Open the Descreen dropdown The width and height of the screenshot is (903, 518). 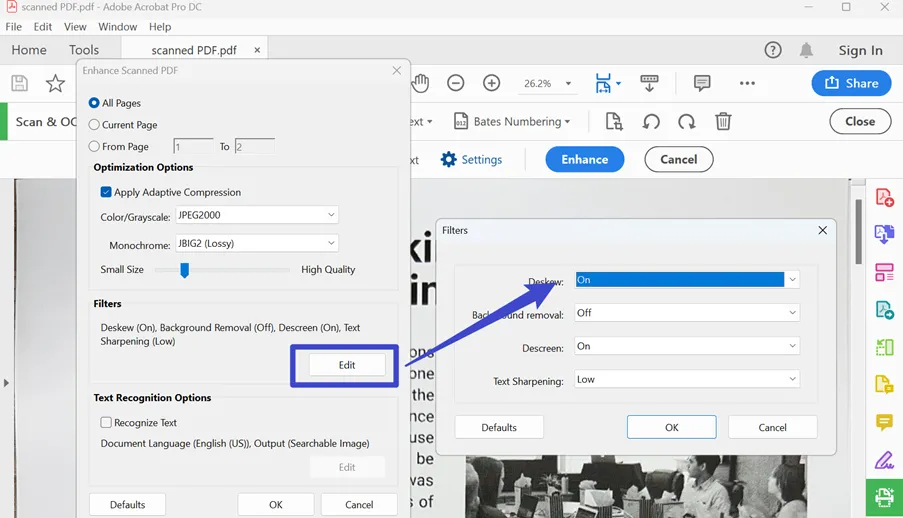tap(687, 346)
